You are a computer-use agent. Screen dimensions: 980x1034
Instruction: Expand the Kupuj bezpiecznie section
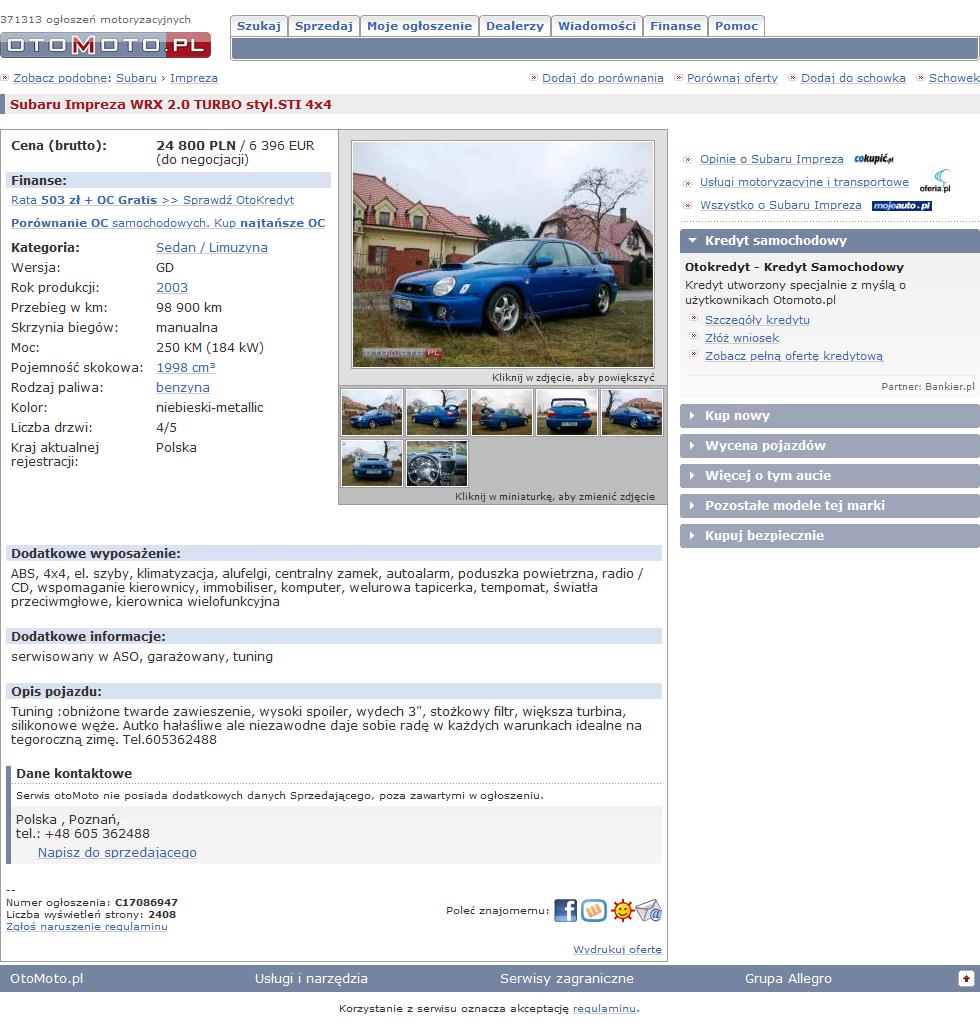click(830, 536)
